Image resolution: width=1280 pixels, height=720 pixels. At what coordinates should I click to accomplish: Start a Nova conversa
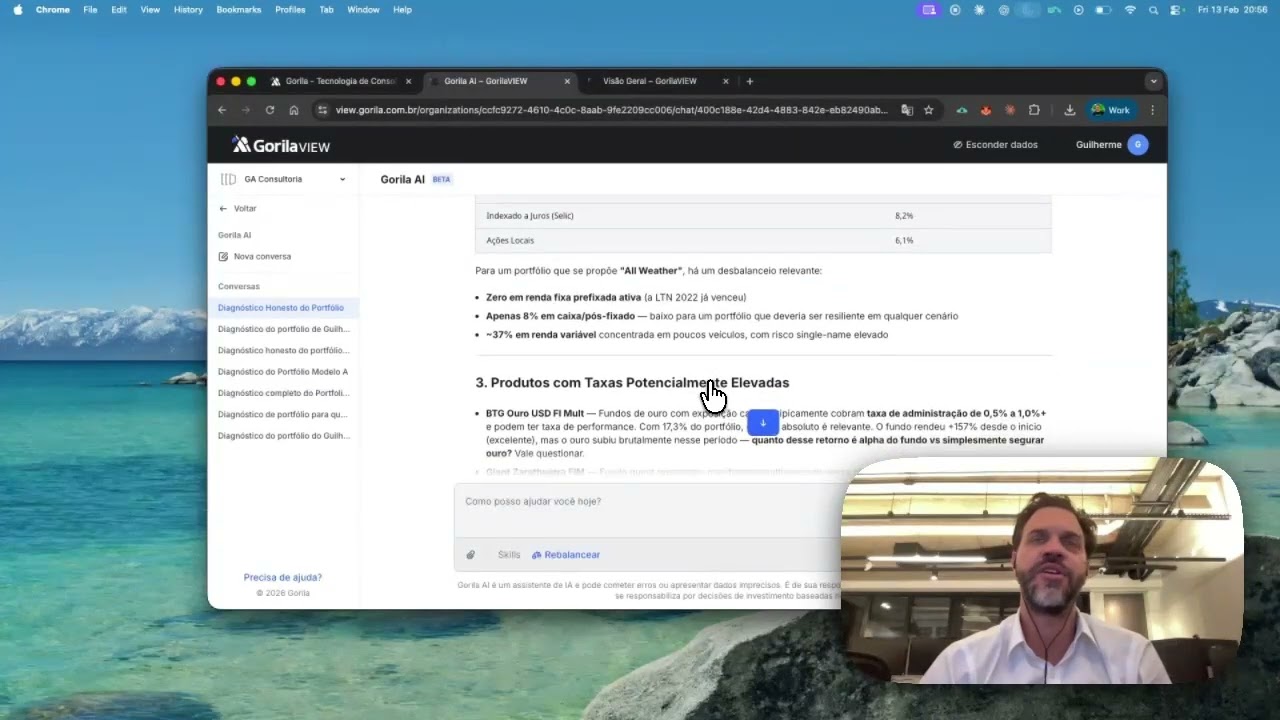coord(255,257)
